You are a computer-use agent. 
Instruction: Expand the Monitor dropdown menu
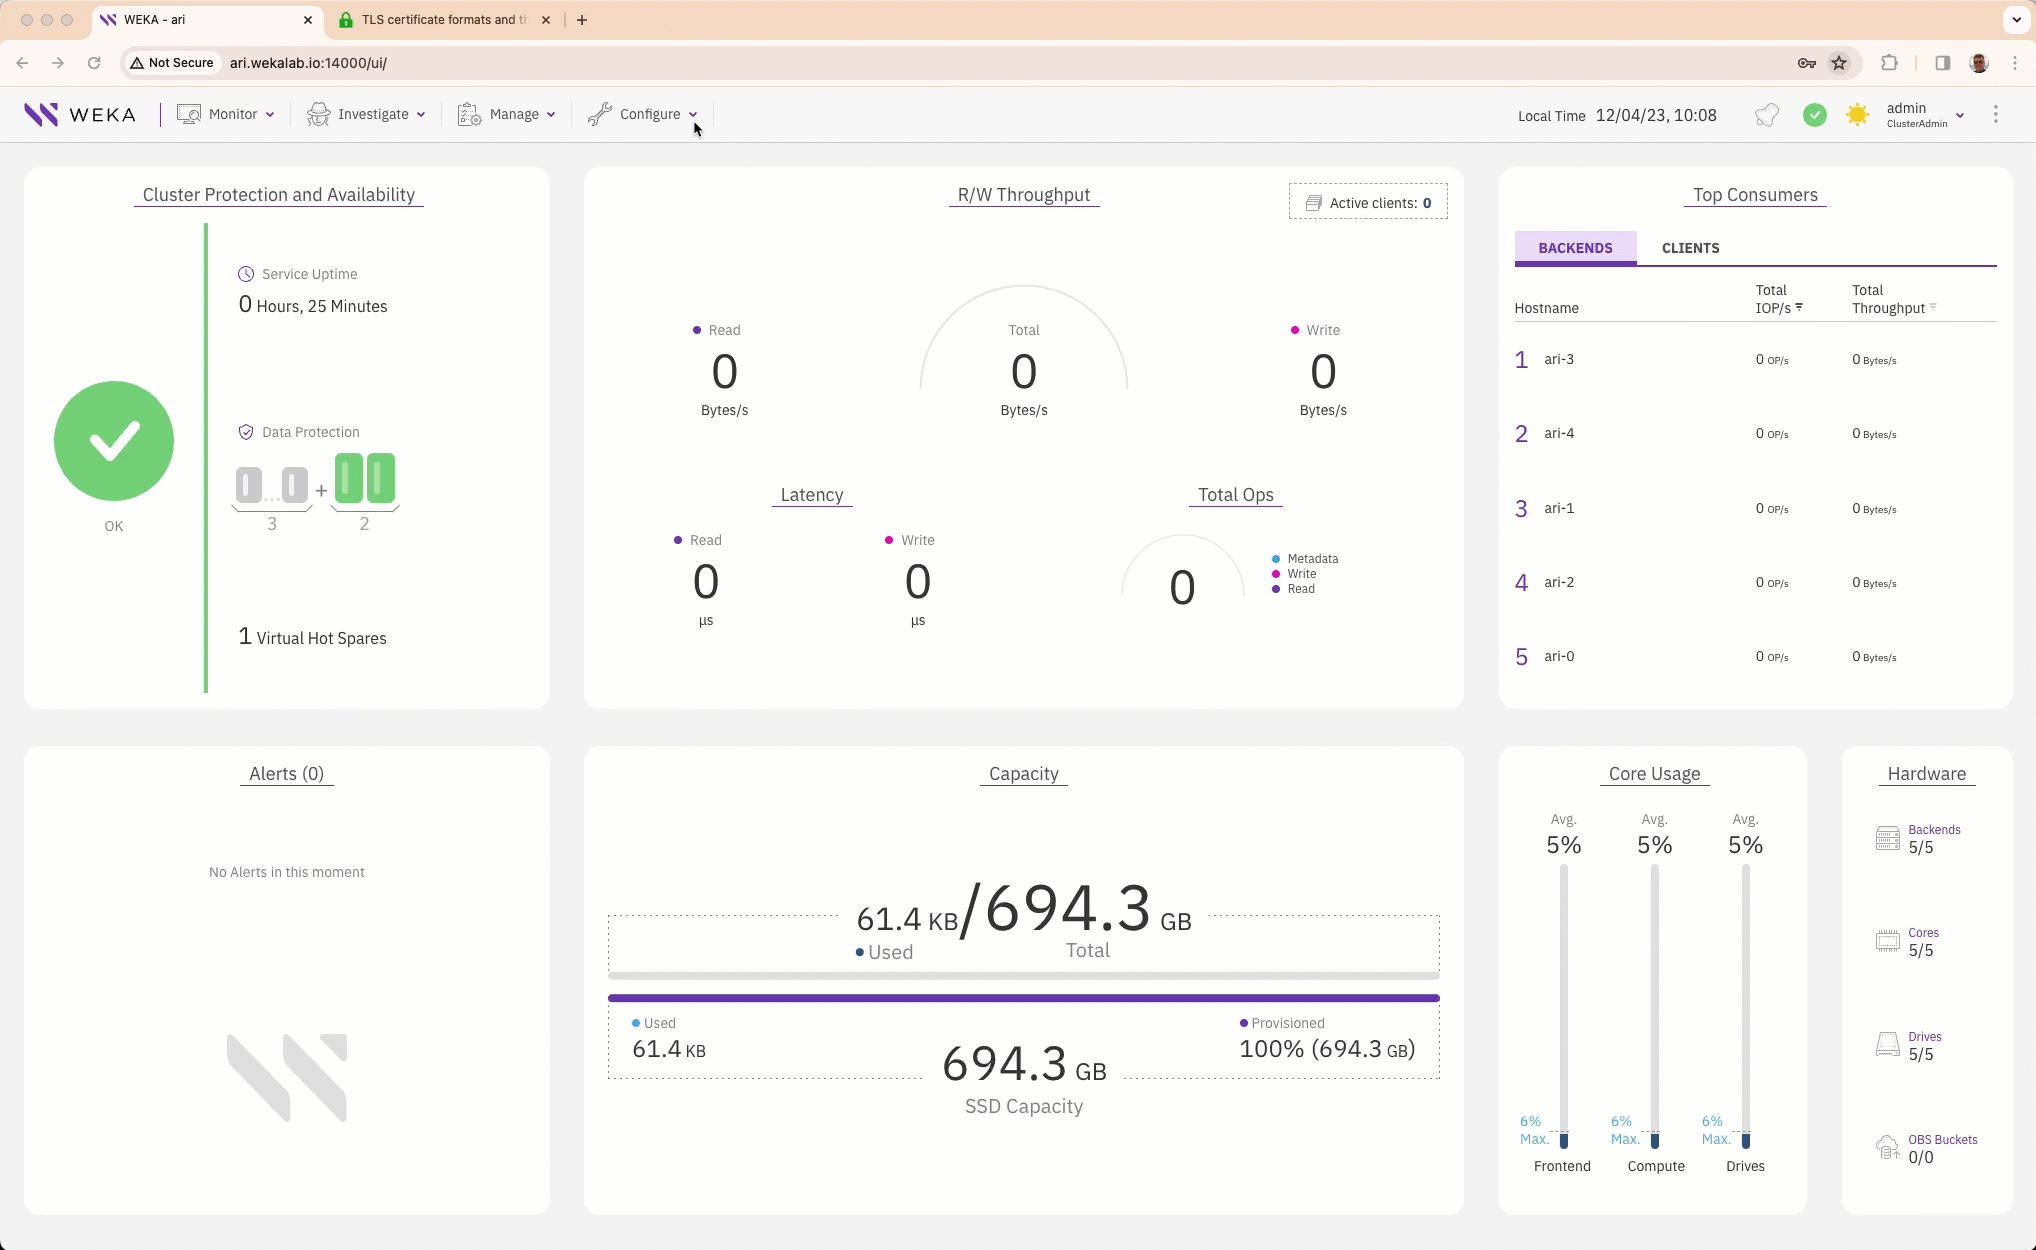coord(226,115)
